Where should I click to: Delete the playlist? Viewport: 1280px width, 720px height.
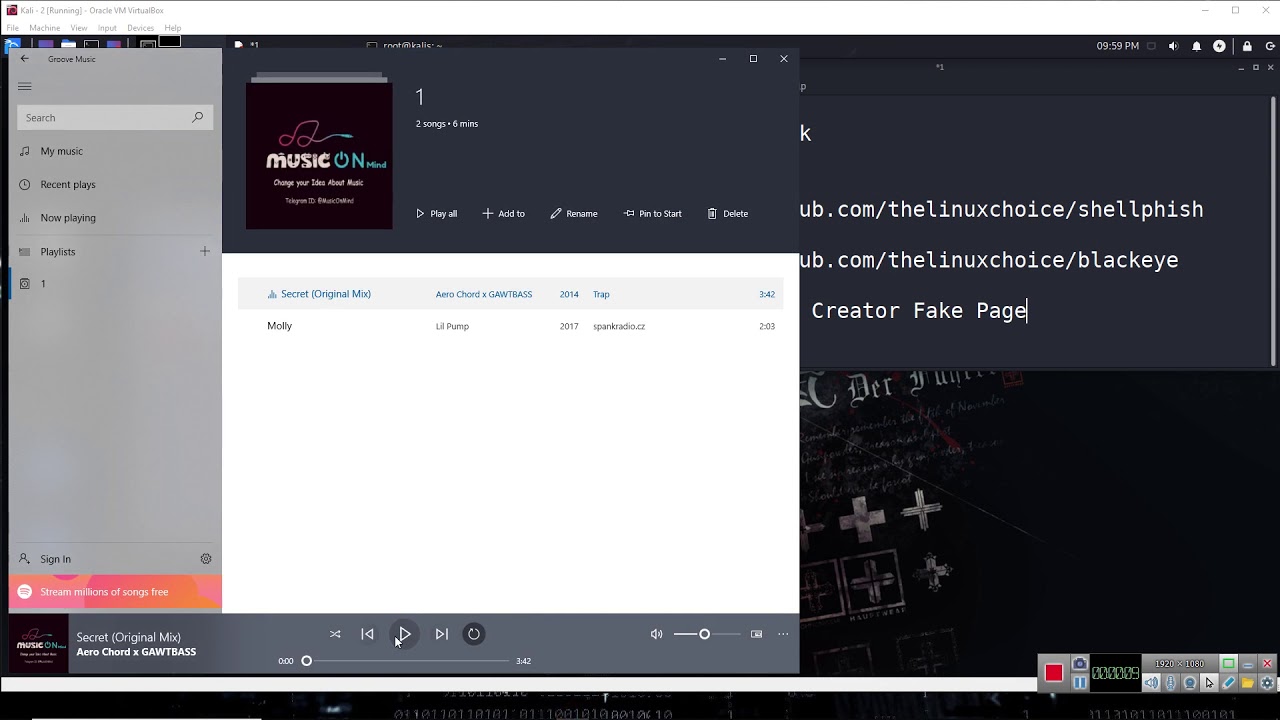point(728,214)
